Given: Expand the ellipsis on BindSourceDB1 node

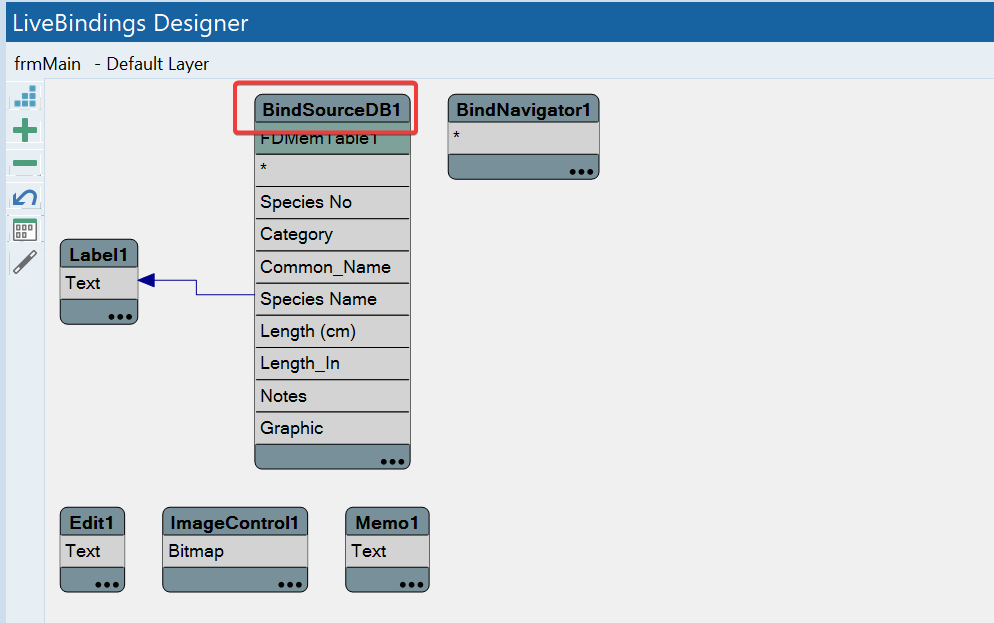Looking at the screenshot, I should [392, 461].
